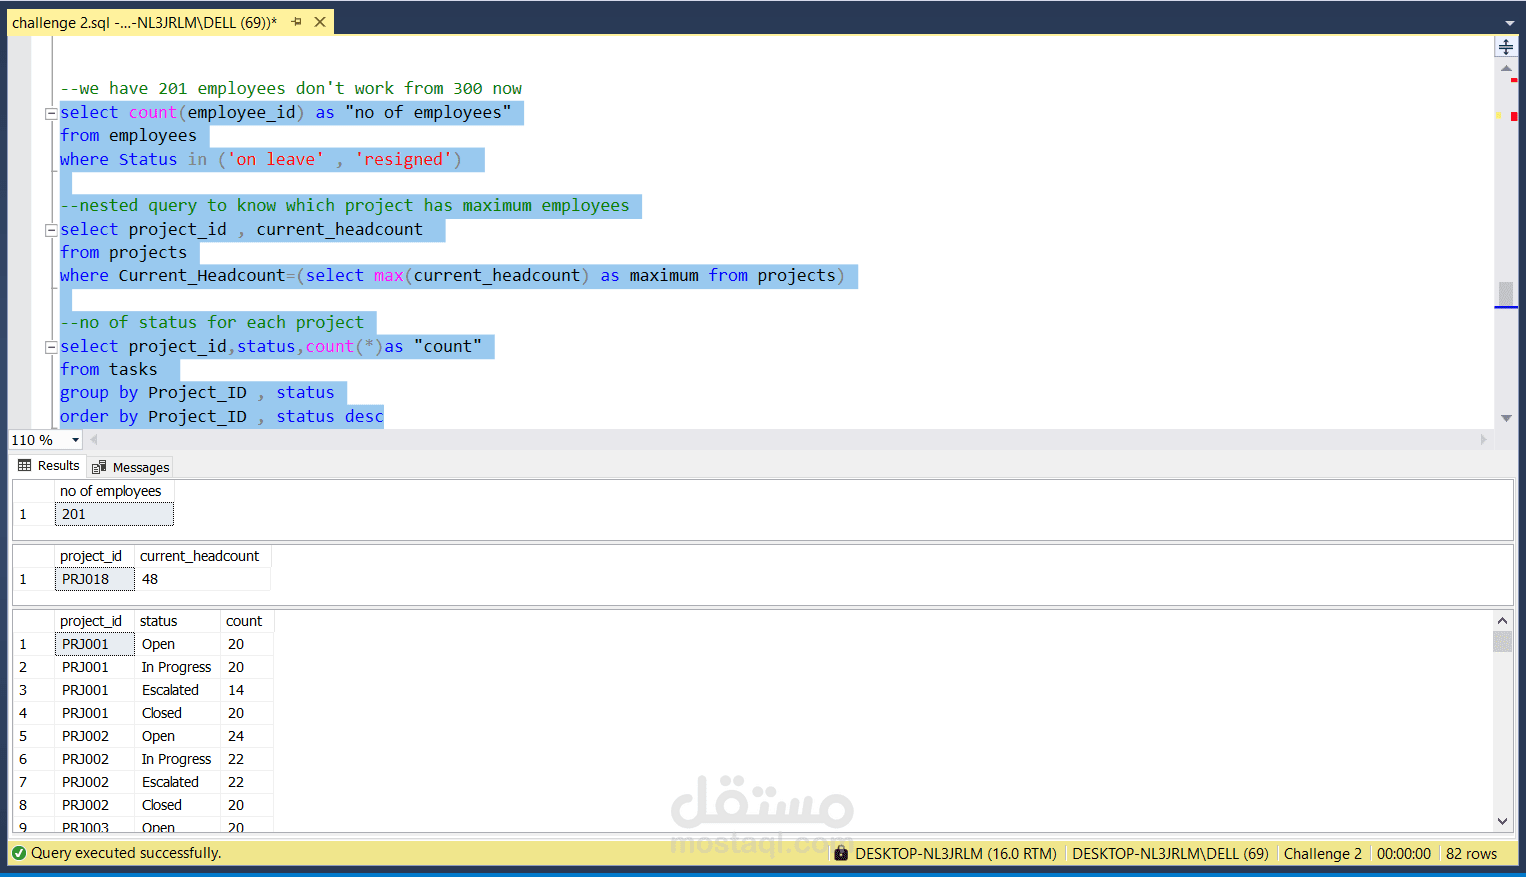Screen dimensions: 1526x877
Task: Collapse the select project_id,status,count block
Action: click(x=51, y=347)
